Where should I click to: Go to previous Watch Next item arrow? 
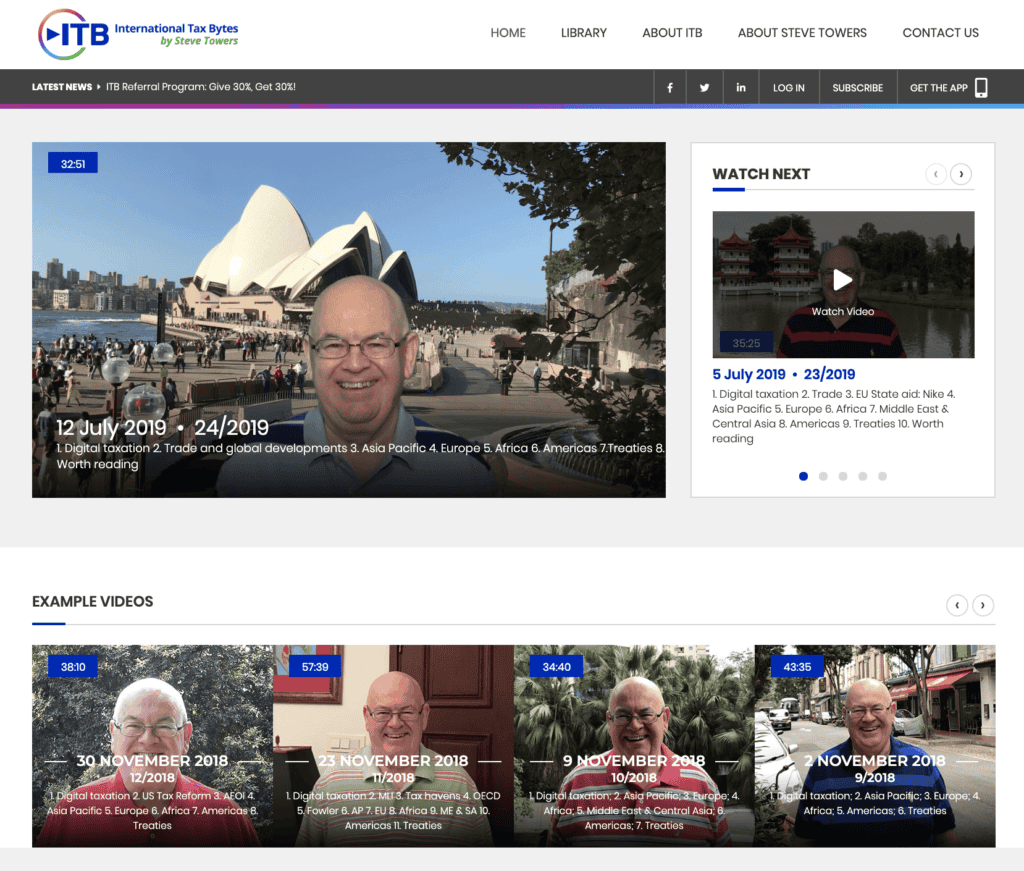(x=936, y=174)
